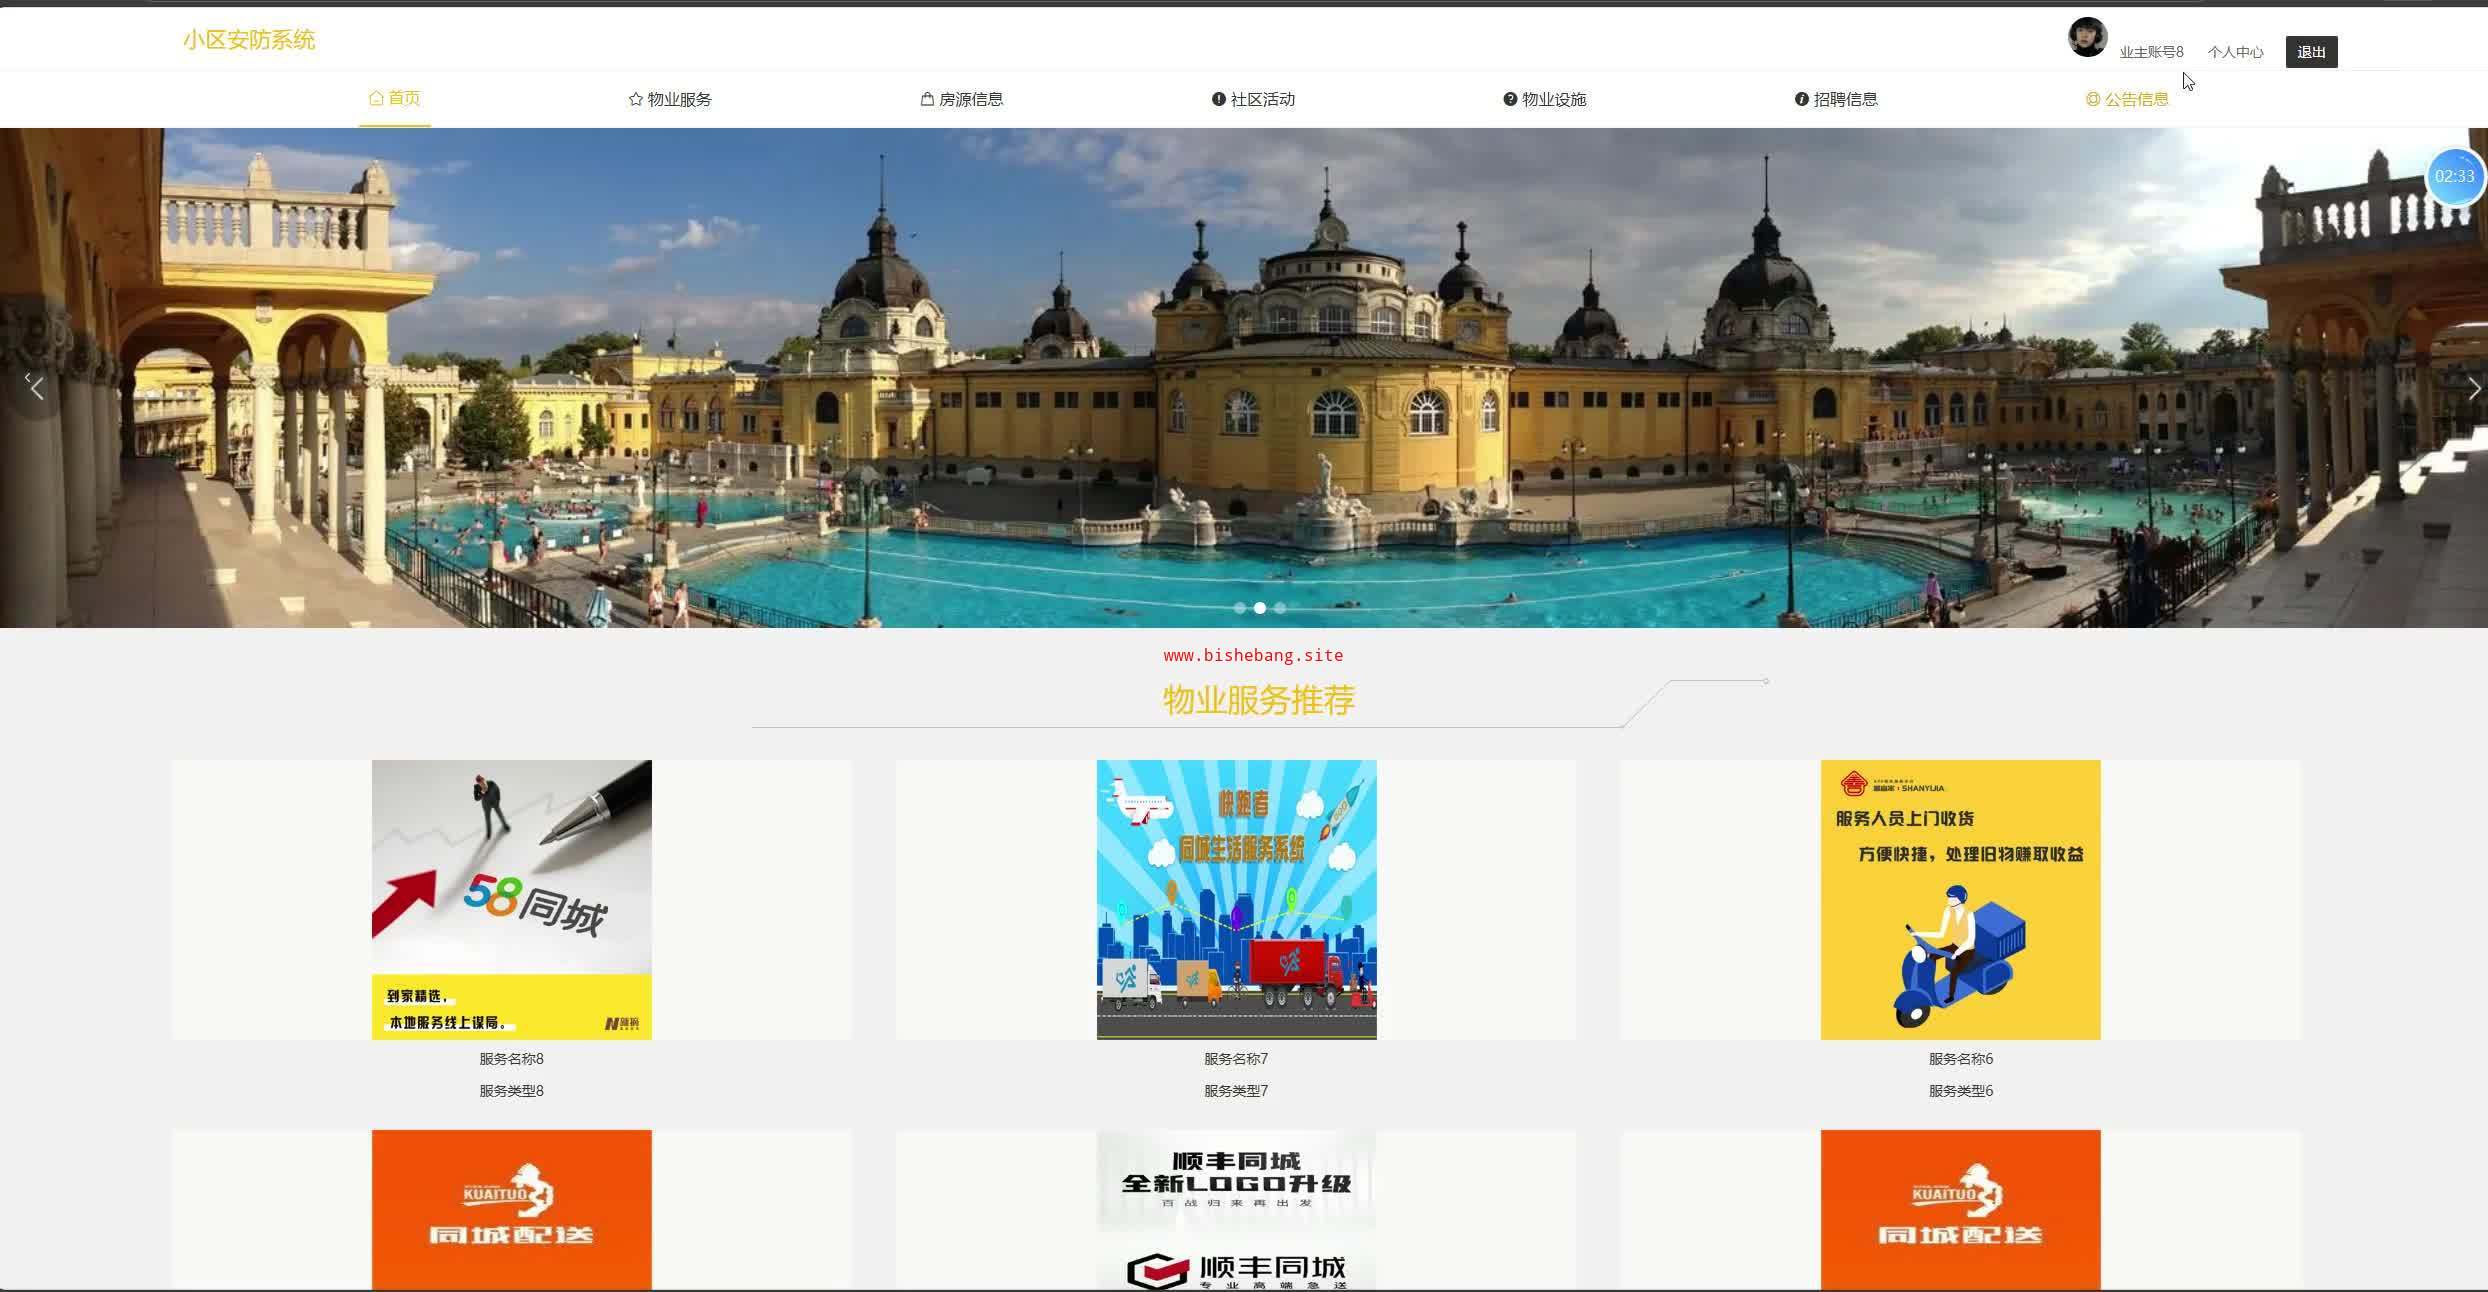Select the third carousel indicator dot

pos(1280,608)
